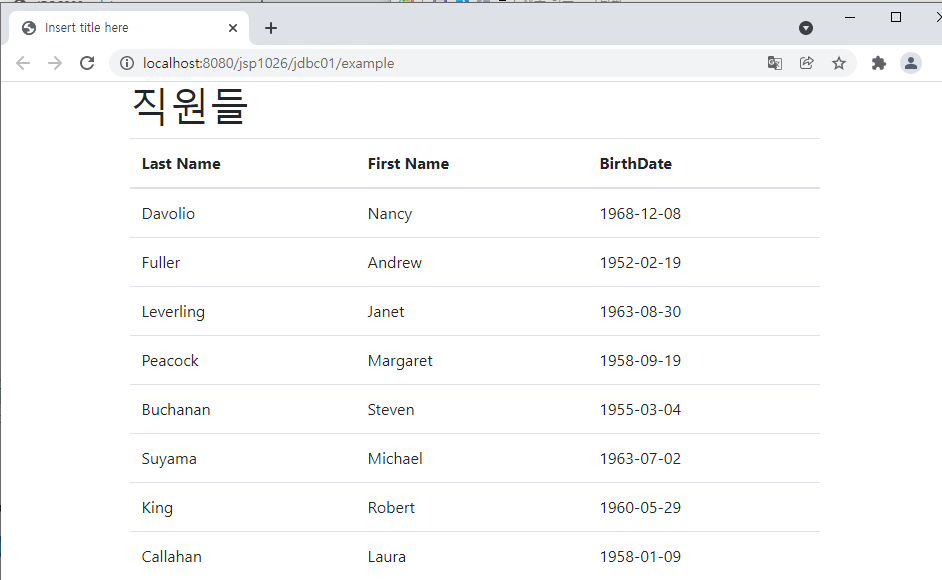Share this page icon in address bar
Screen dimensions: 942x580
(807, 63)
